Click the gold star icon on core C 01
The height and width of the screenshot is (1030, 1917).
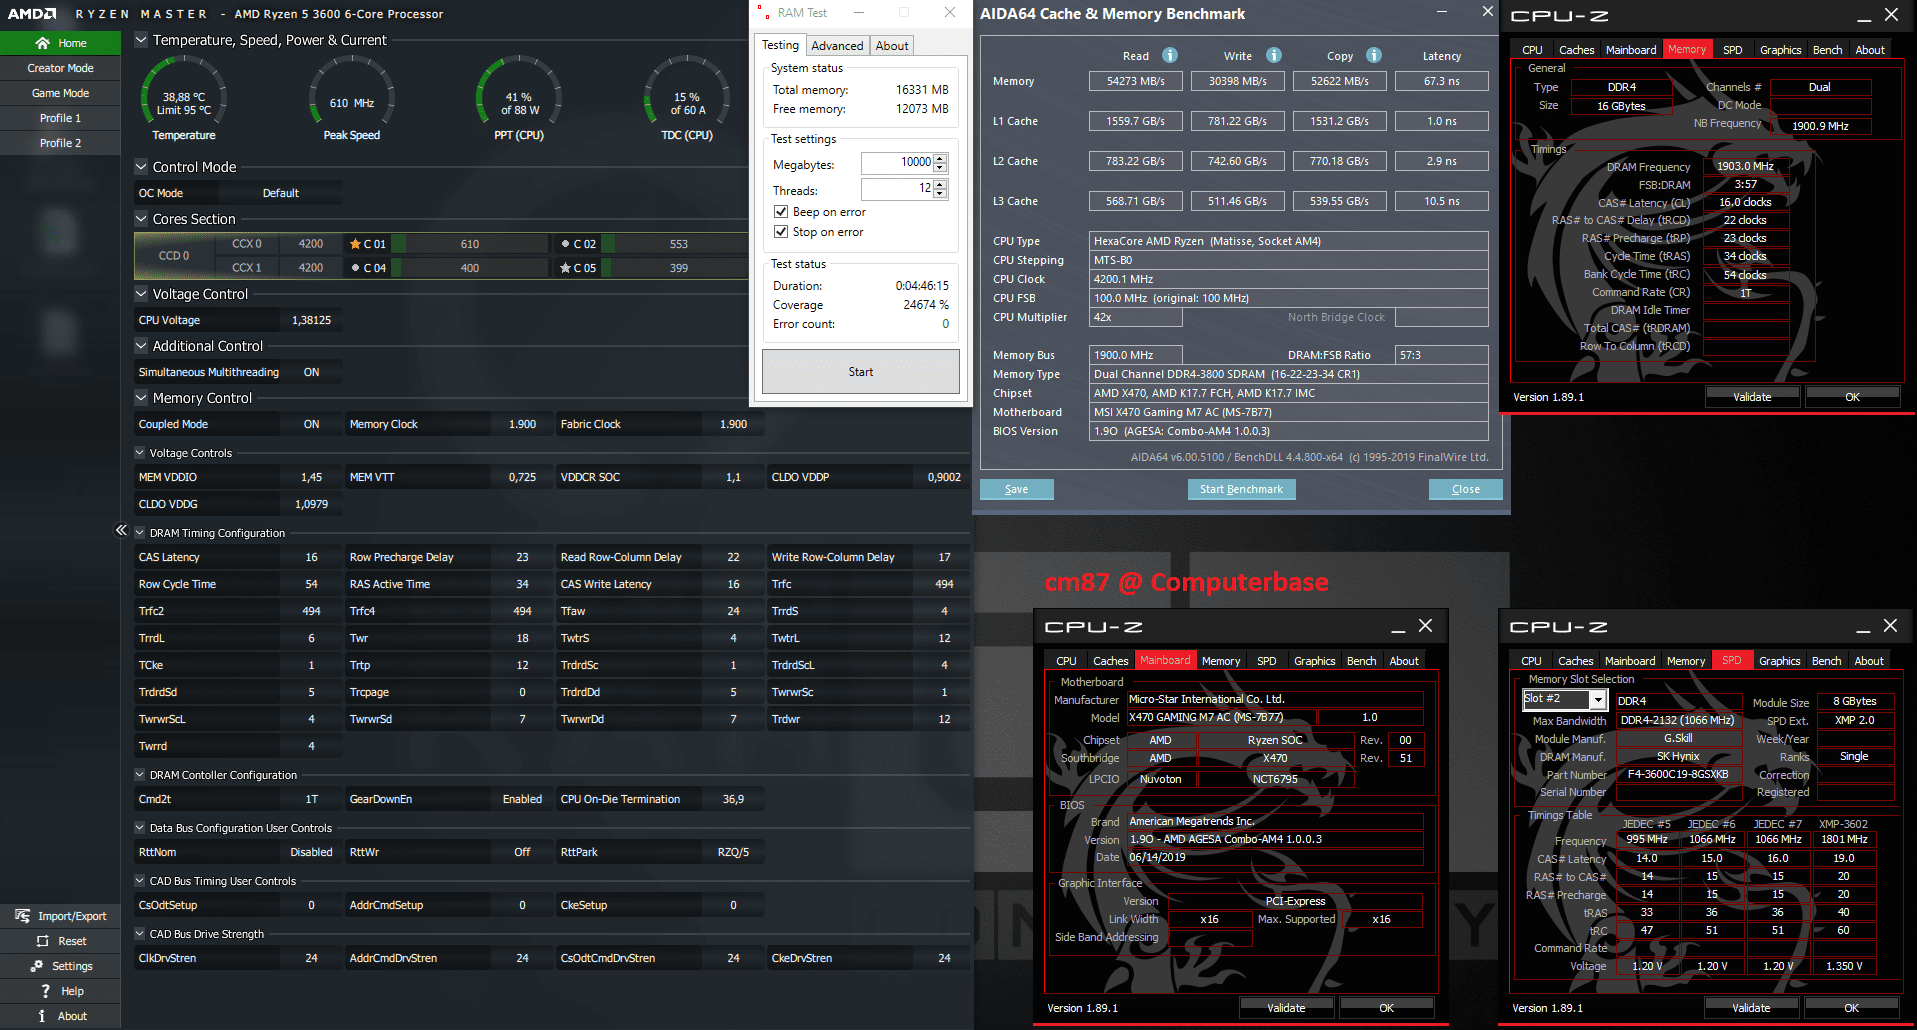(x=355, y=244)
